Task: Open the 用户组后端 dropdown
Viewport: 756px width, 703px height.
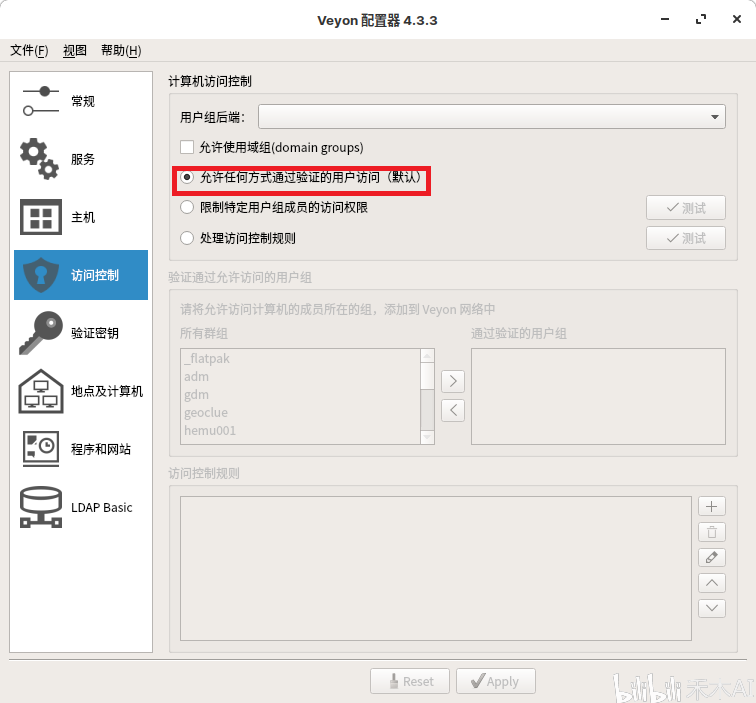Action: tap(492, 117)
